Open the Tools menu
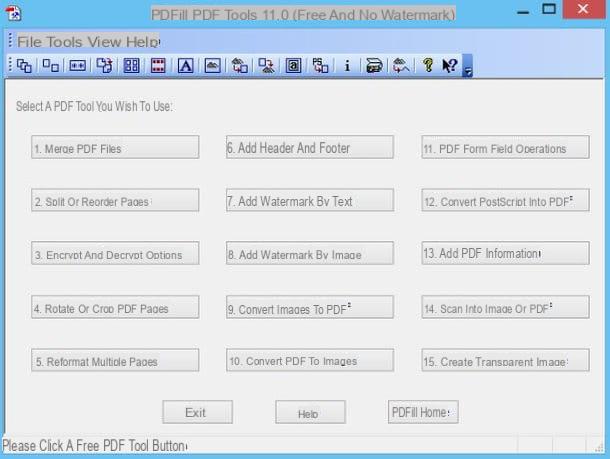 (64, 42)
